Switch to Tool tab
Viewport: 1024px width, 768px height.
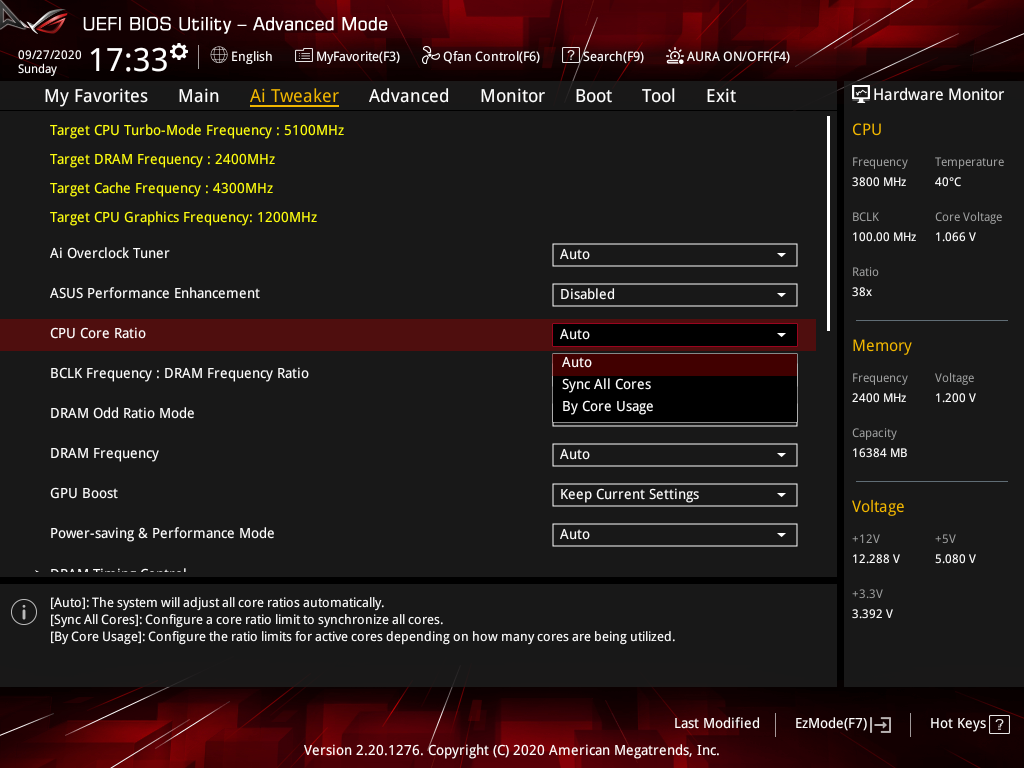pos(658,96)
